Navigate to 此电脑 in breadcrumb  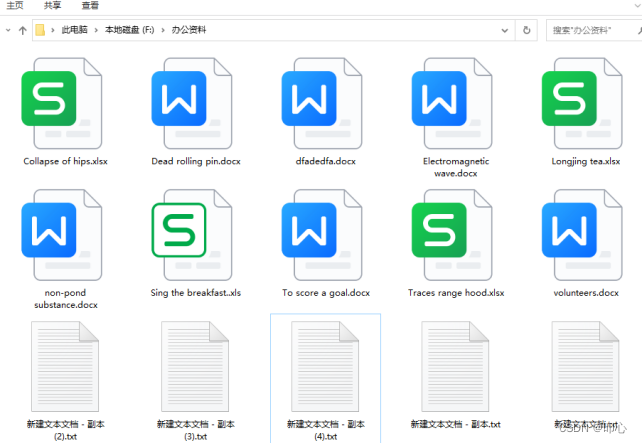[x=75, y=30]
